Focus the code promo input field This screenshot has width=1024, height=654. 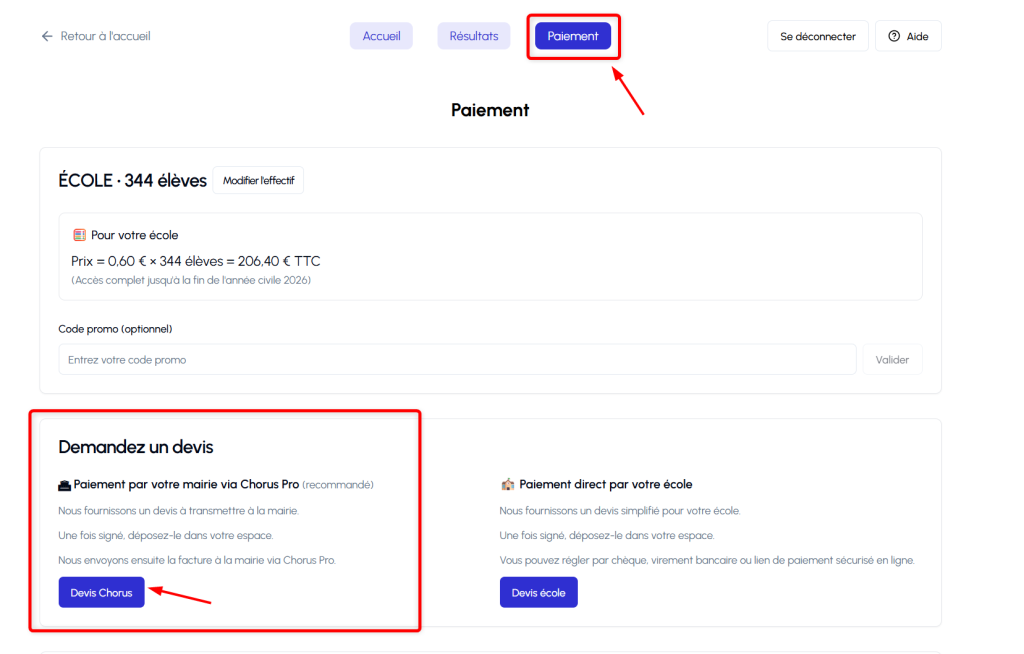click(x=457, y=359)
